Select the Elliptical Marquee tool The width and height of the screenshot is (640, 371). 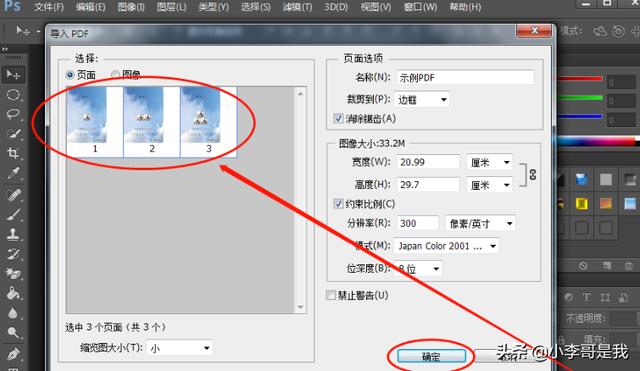(13, 95)
